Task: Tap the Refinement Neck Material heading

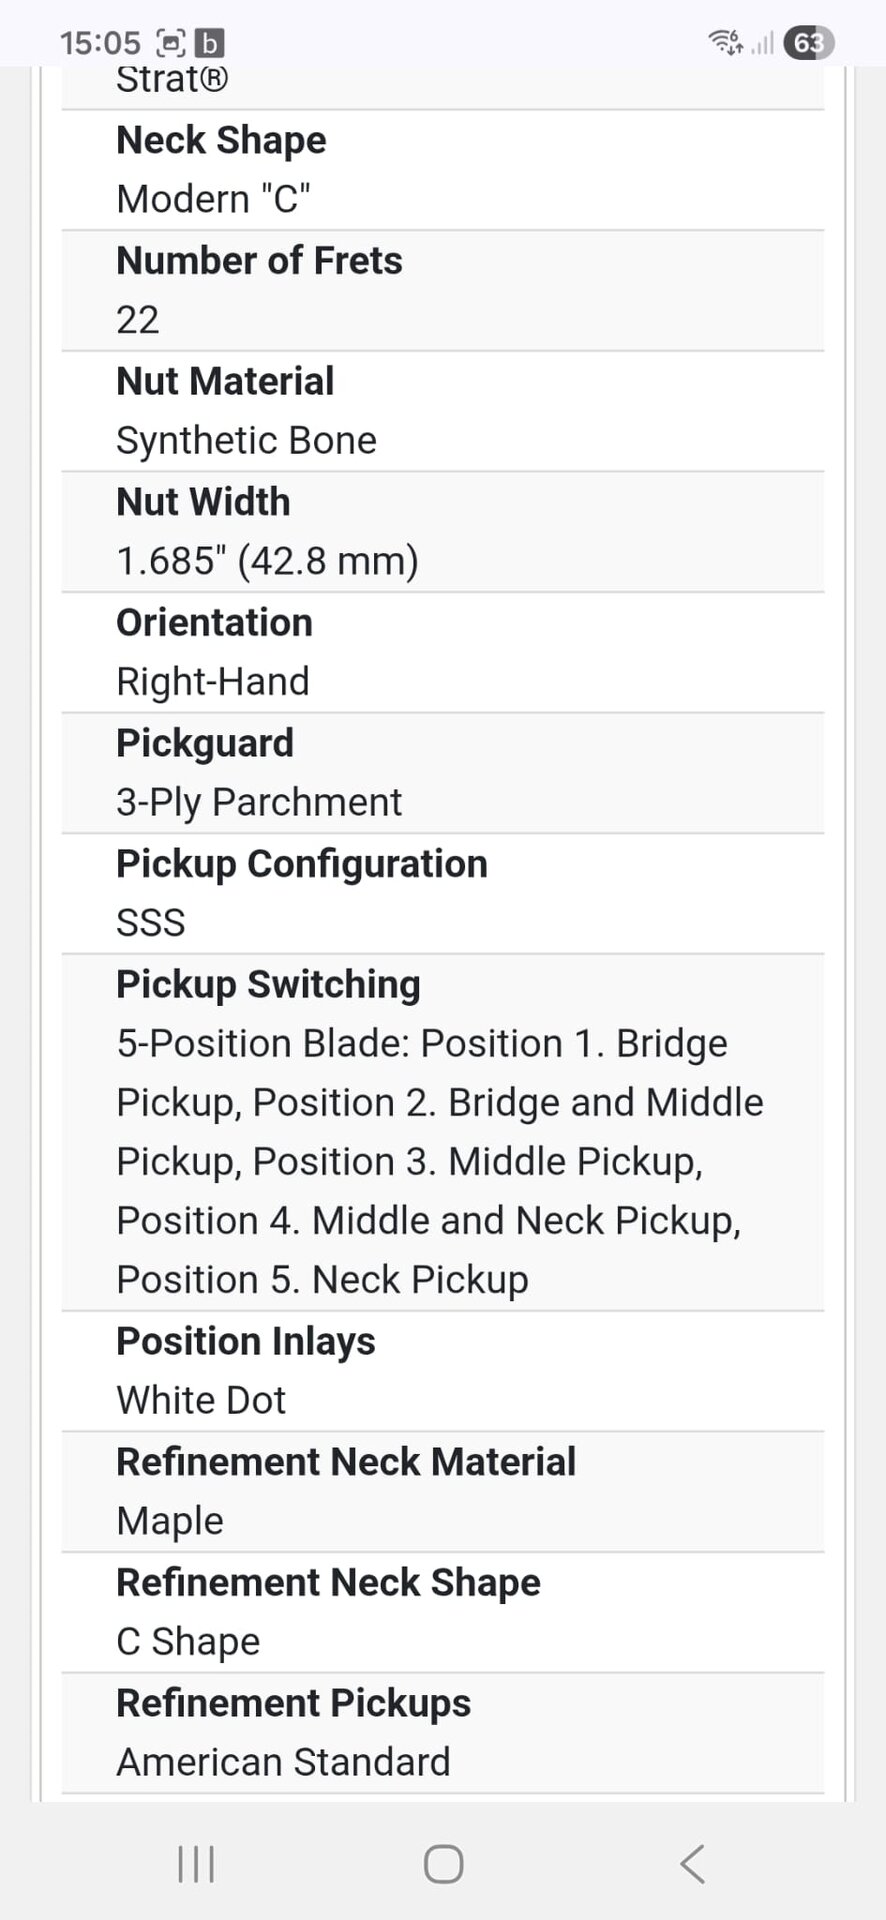Action: [346, 1462]
